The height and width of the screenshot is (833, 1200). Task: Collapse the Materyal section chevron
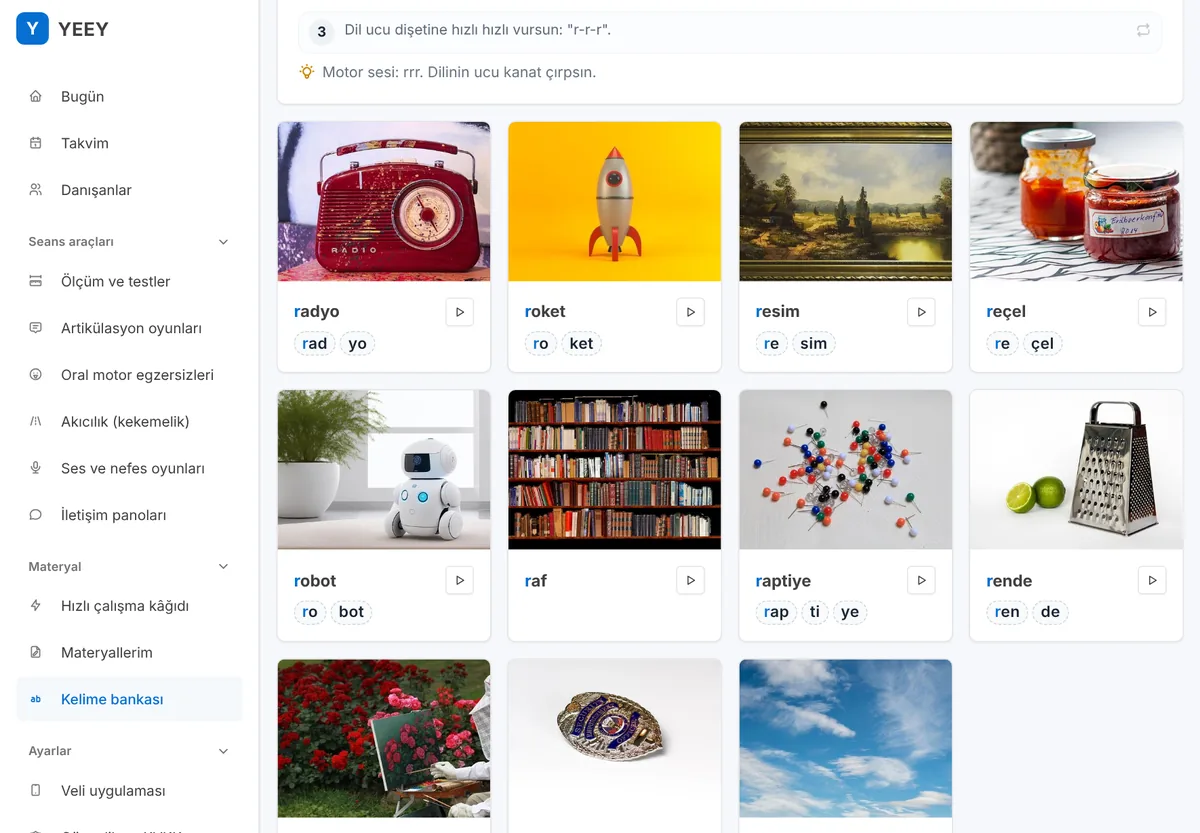tap(223, 567)
